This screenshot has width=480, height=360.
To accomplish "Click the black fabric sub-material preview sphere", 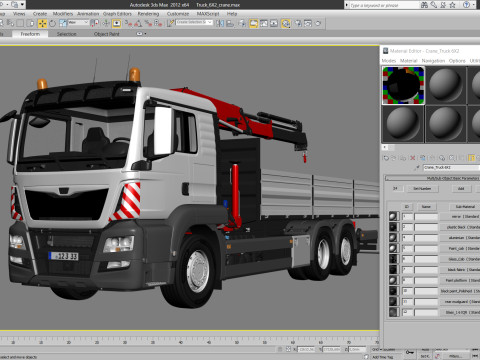I will click(393, 270).
